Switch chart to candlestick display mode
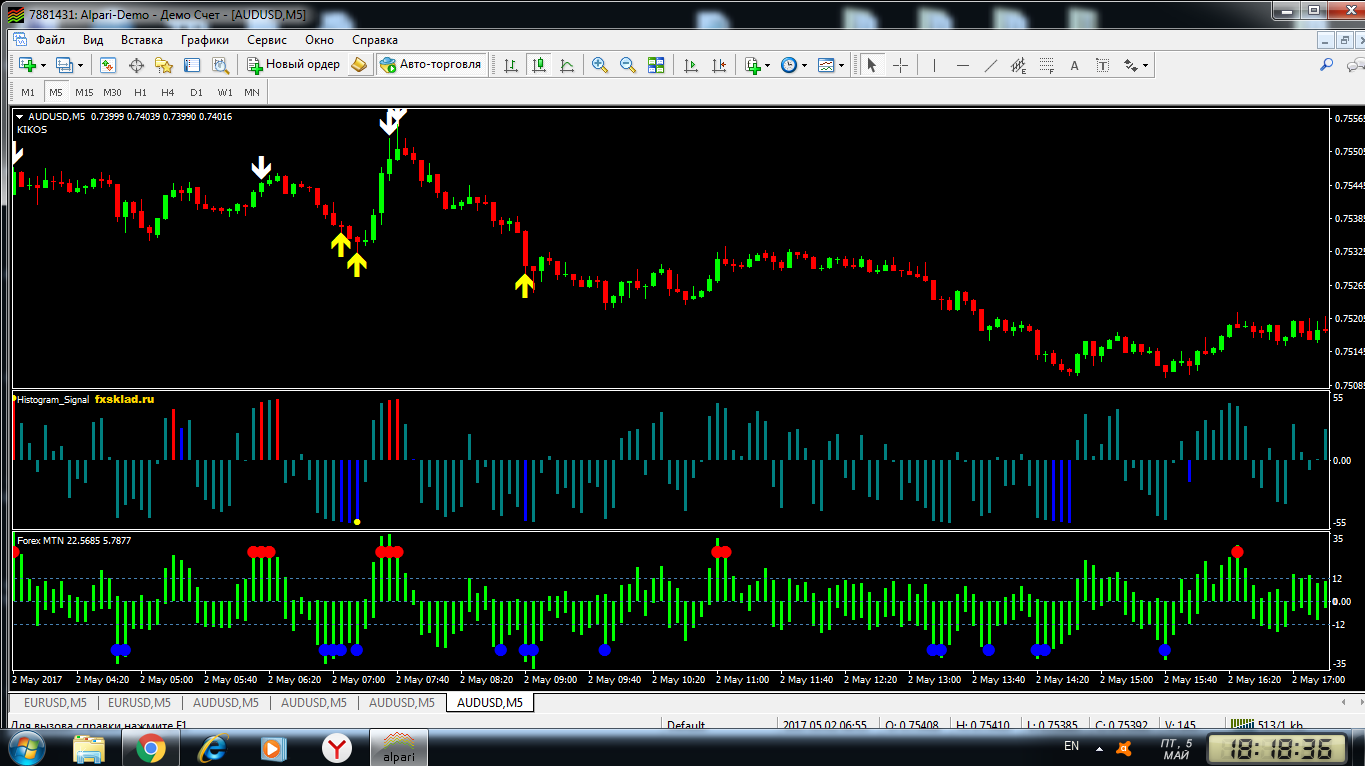 click(x=539, y=65)
